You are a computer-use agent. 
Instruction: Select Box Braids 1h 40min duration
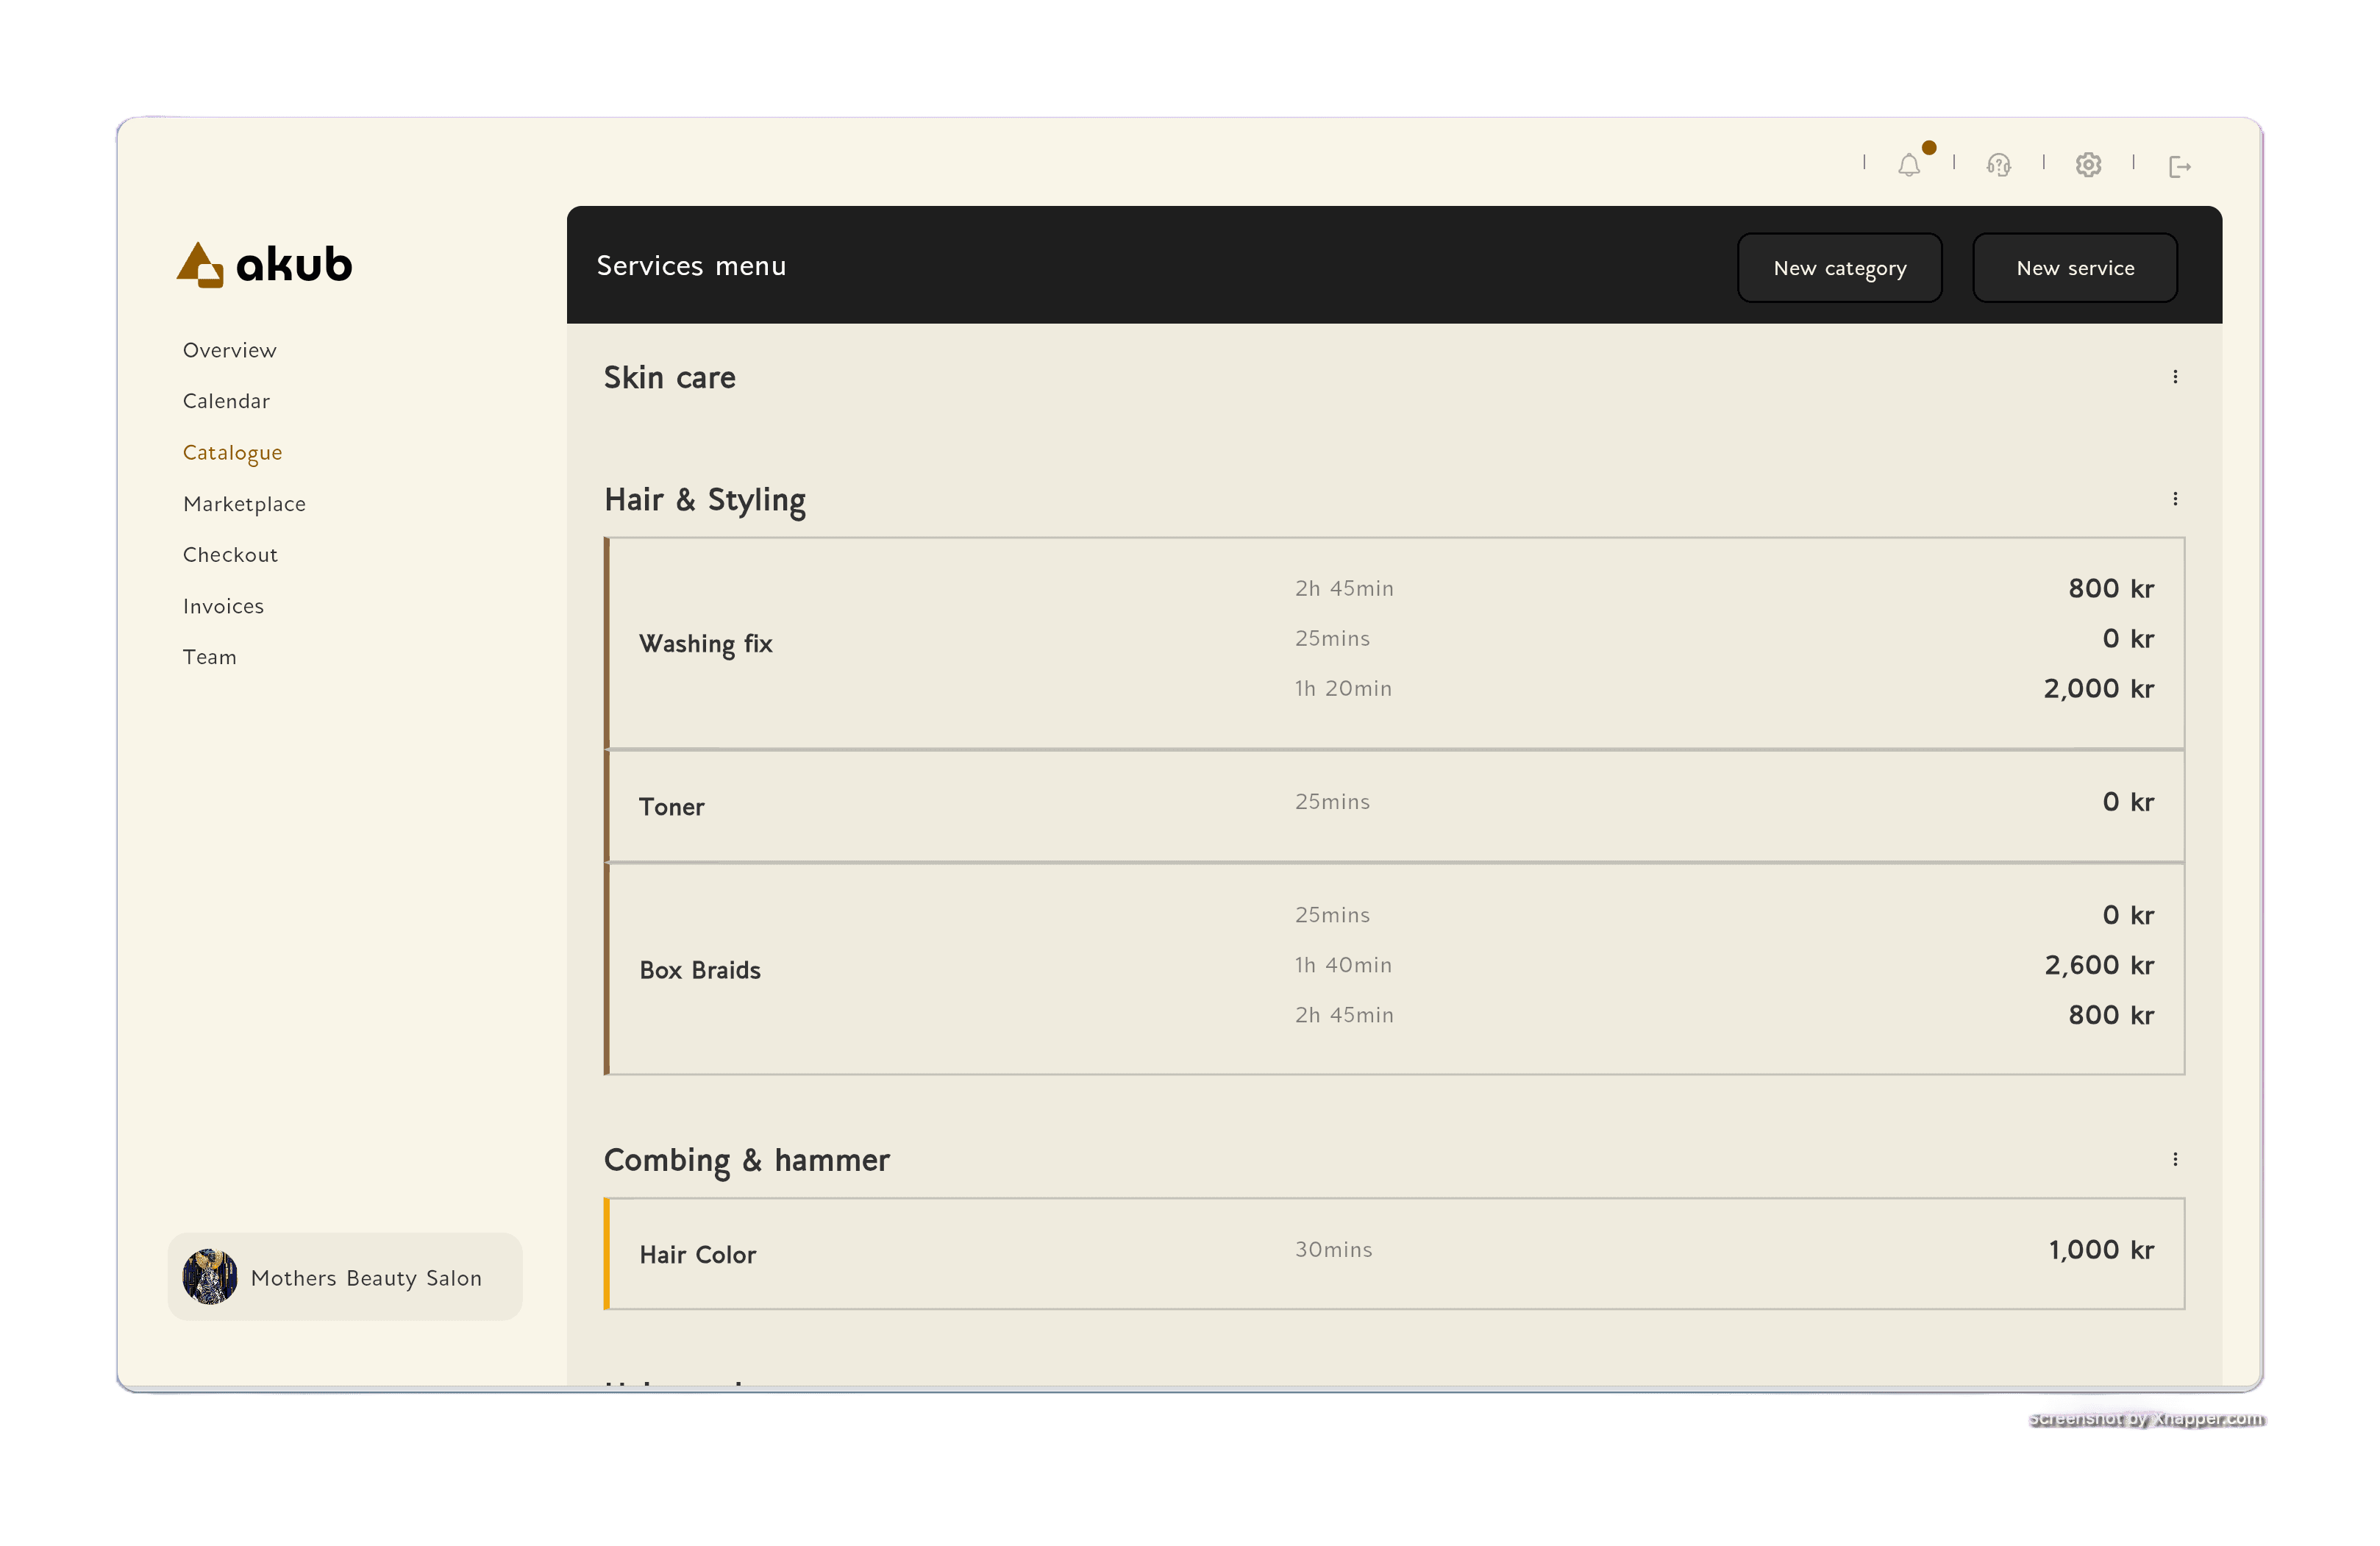(x=1343, y=965)
